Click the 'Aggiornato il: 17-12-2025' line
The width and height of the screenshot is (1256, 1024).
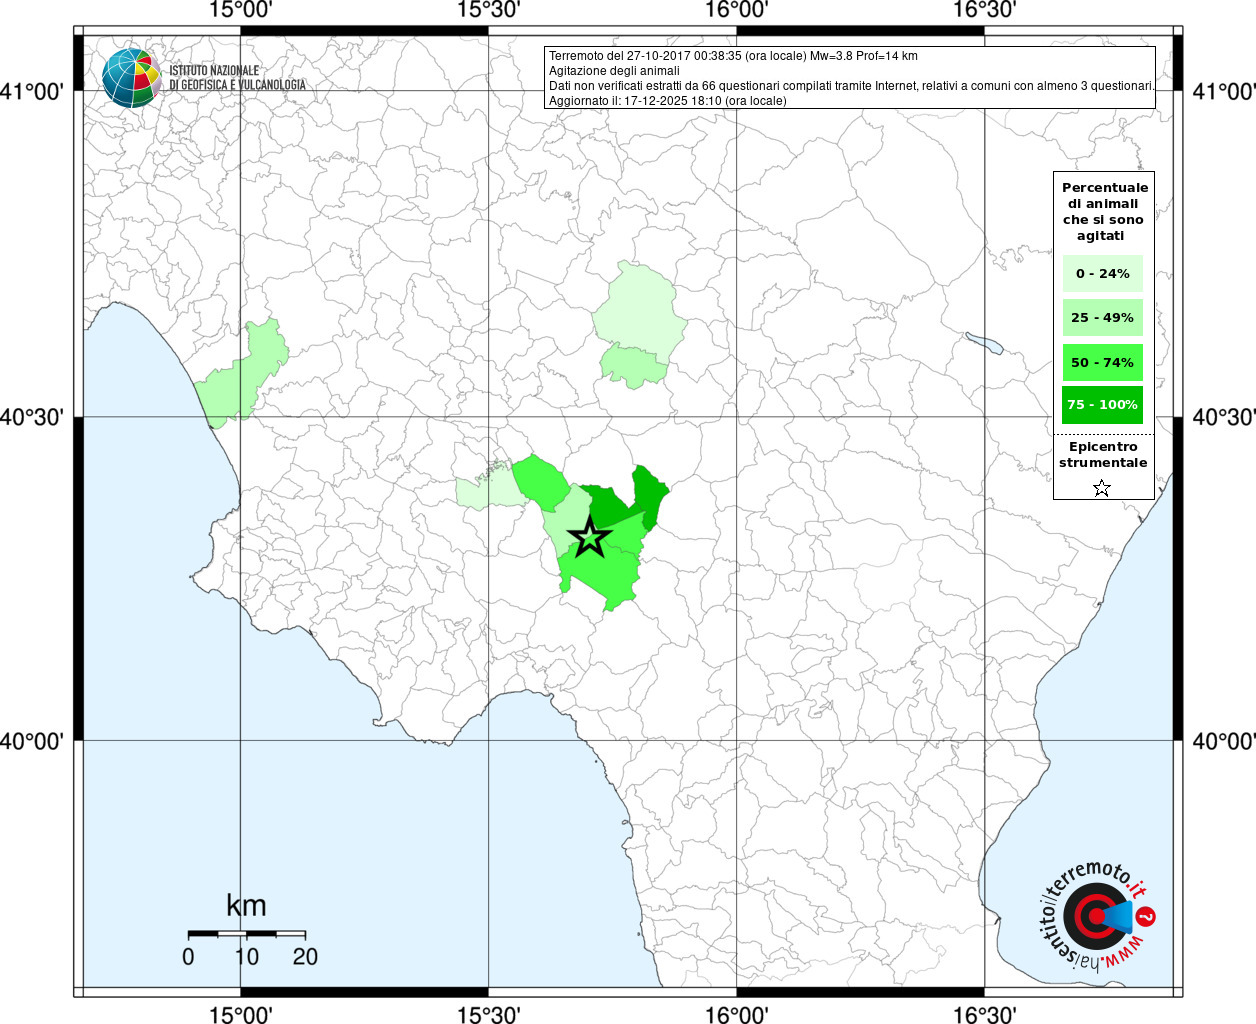coord(668,101)
